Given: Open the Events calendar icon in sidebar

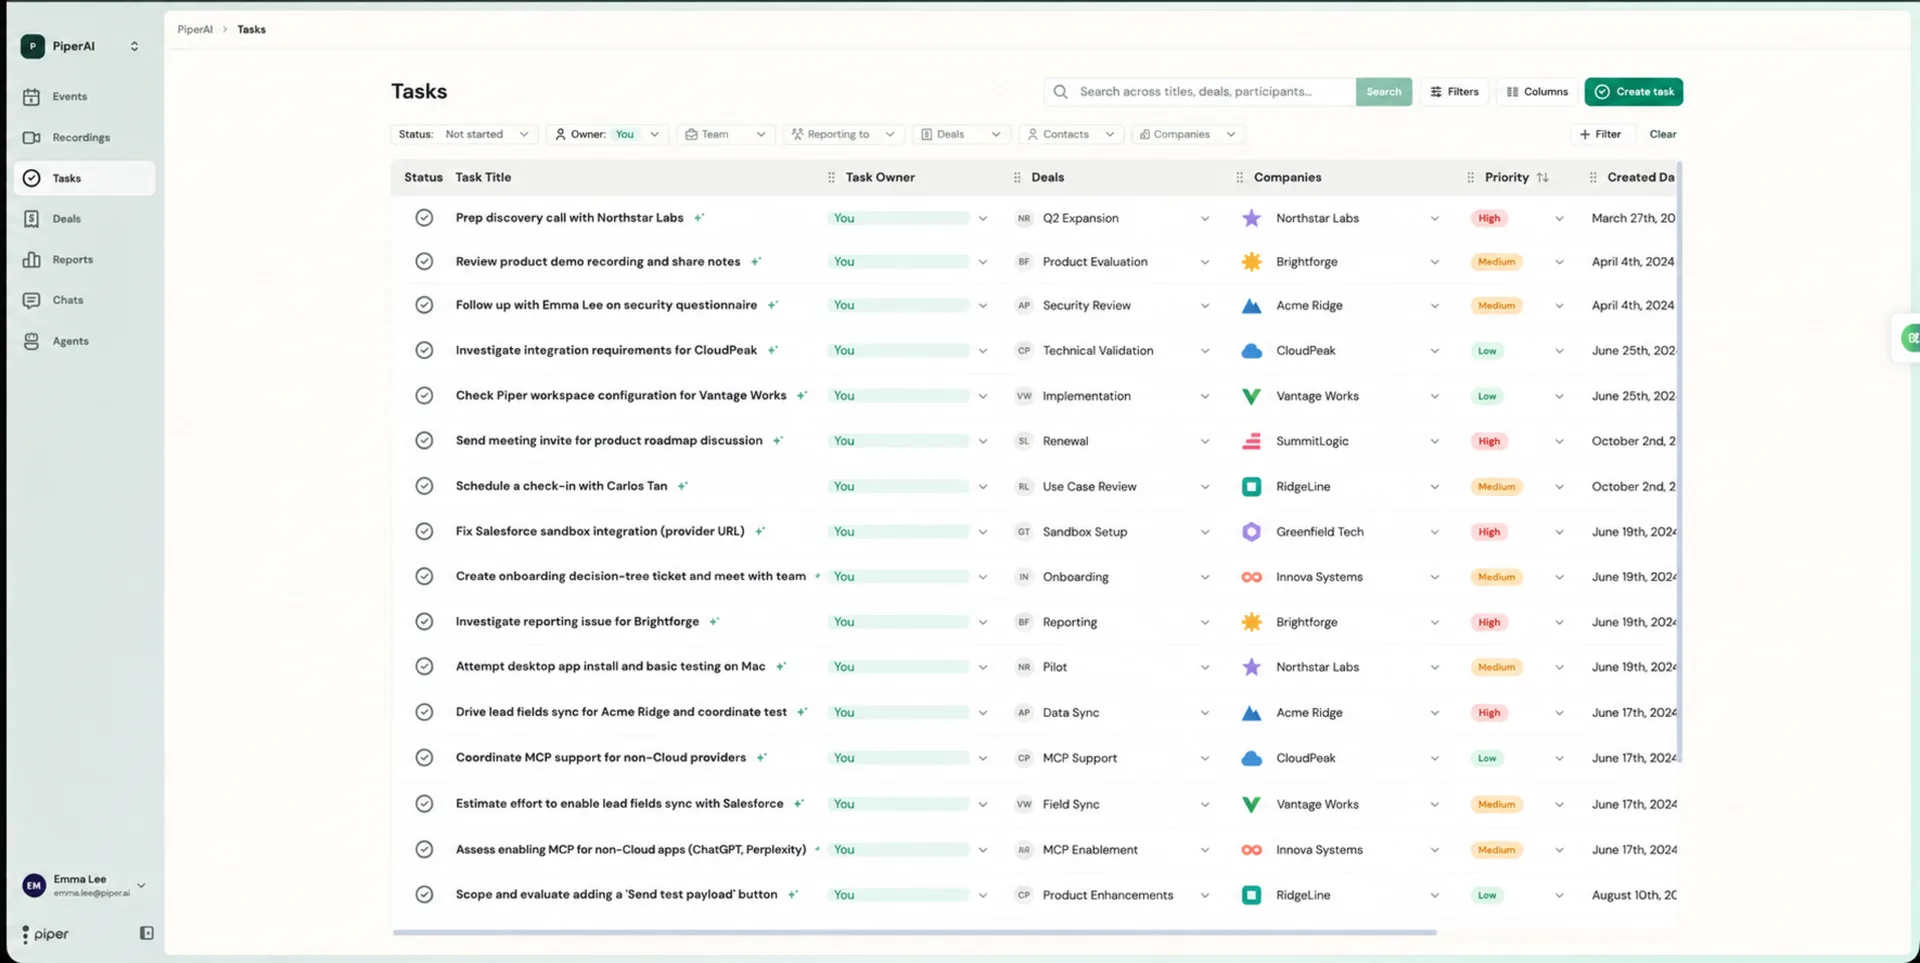Looking at the screenshot, I should (x=32, y=97).
